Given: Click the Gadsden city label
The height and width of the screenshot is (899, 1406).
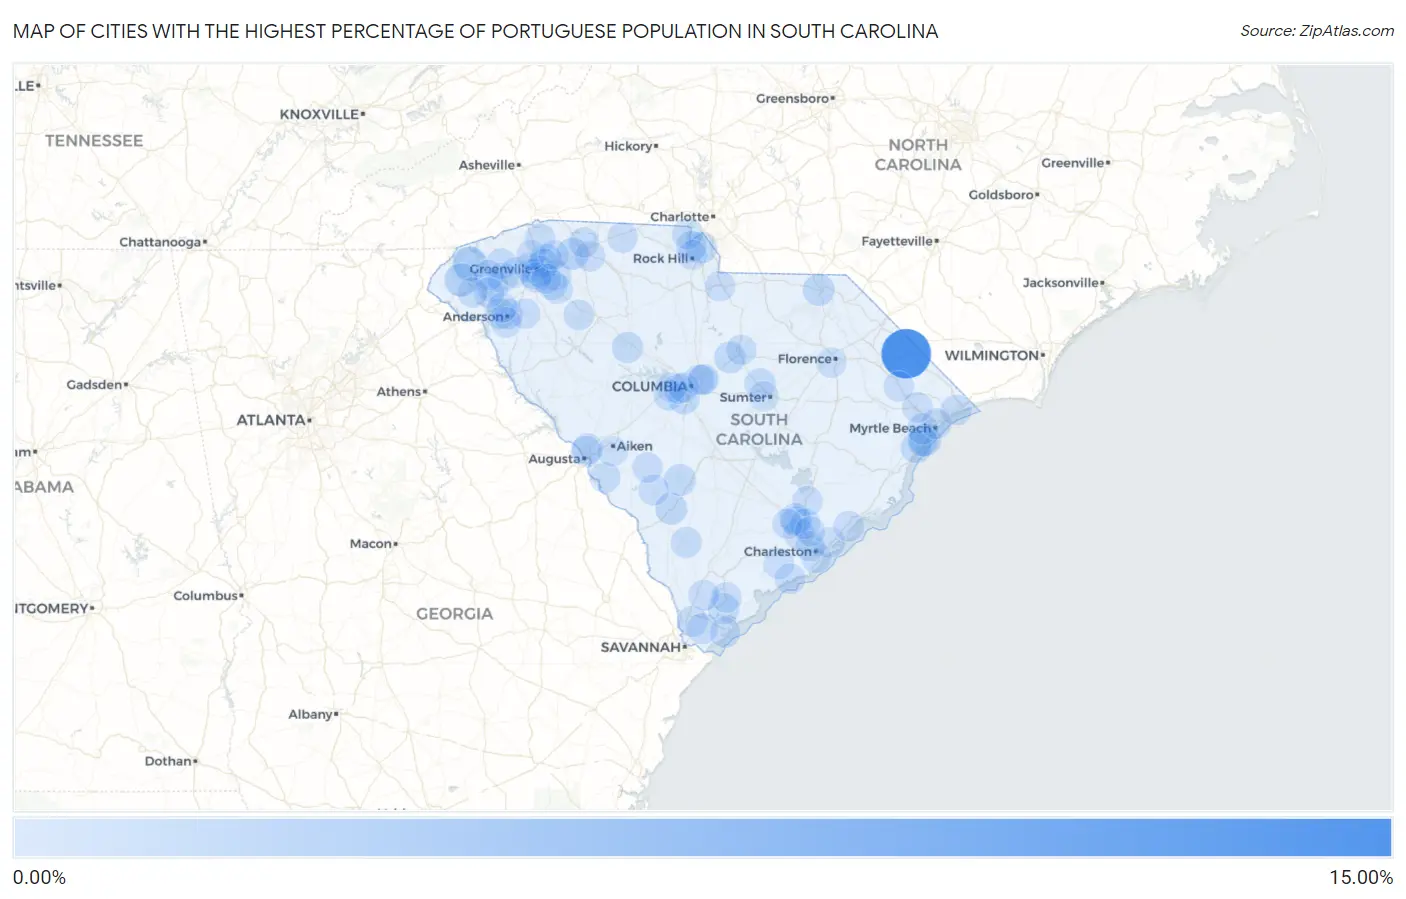Looking at the screenshot, I should [97, 384].
